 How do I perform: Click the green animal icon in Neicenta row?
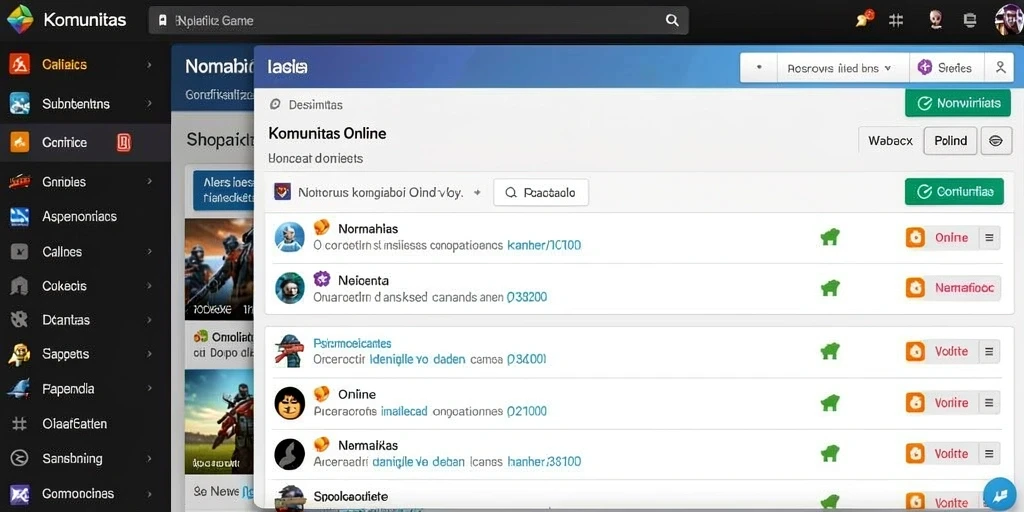click(x=829, y=288)
